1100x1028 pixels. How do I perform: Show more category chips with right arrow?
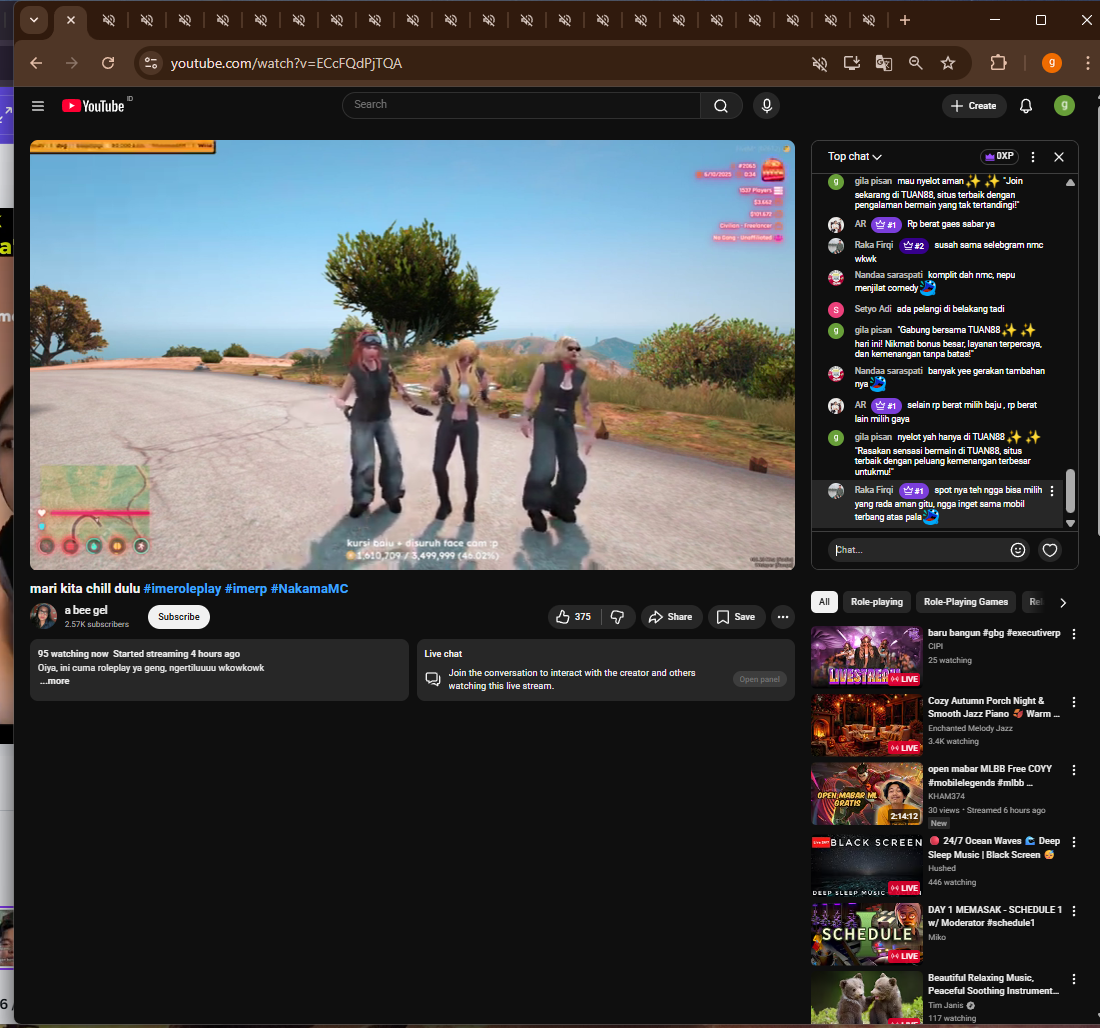pos(1063,602)
